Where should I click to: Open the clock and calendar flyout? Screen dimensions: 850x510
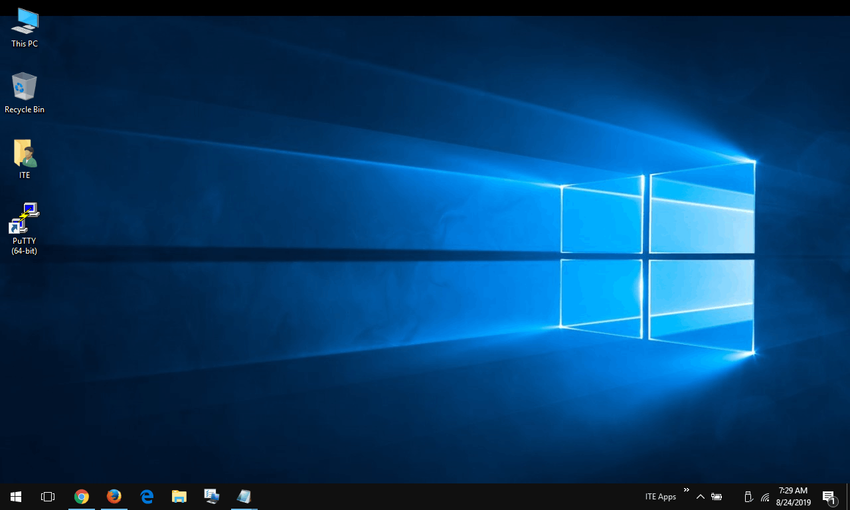pos(796,497)
